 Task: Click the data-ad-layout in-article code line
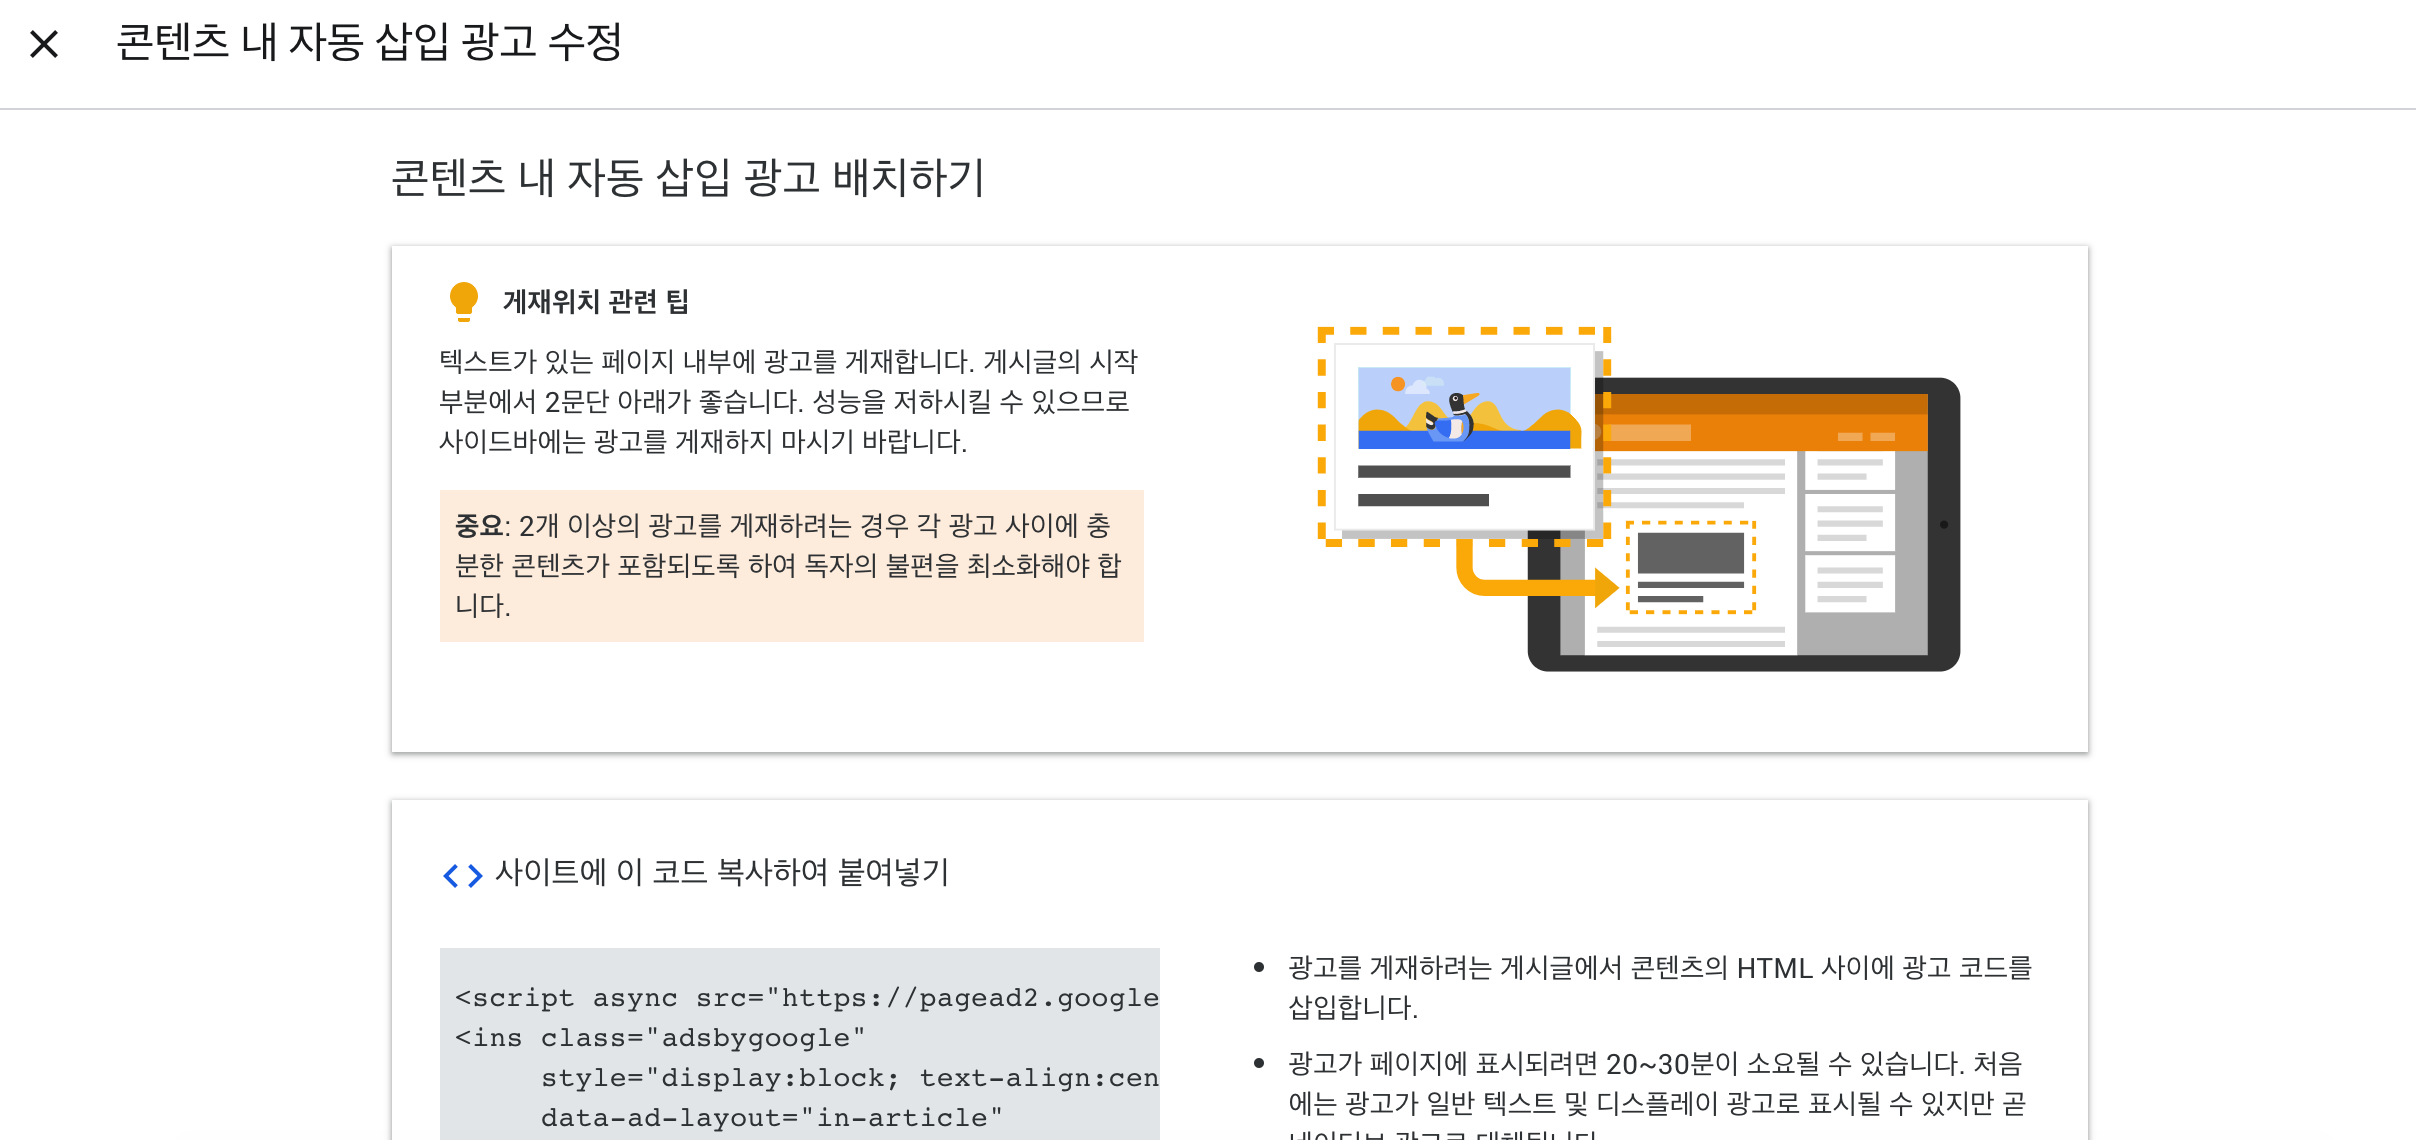tap(771, 1117)
